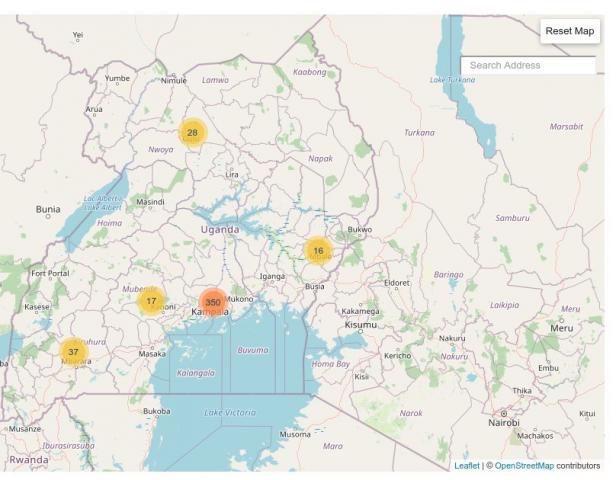Click the Mukono town label
The image size is (616, 480).
coord(239,299)
